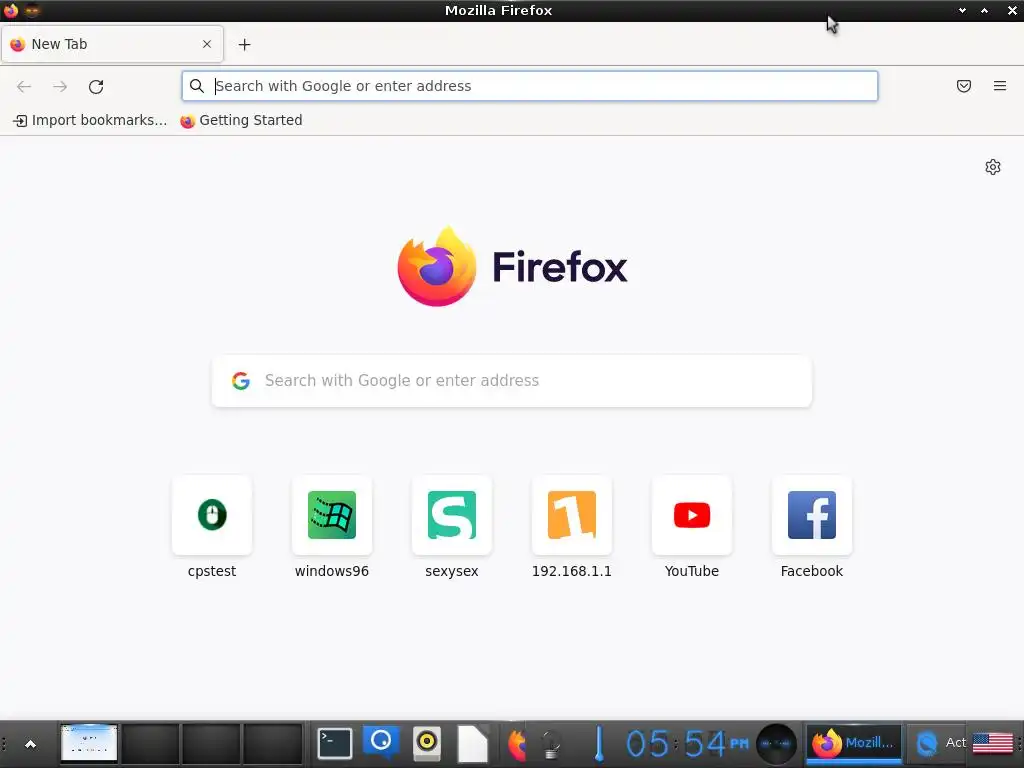Image resolution: width=1024 pixels, height=768 pixels.
Task: Click the forward navigation arrow
Action: (60, 86)
